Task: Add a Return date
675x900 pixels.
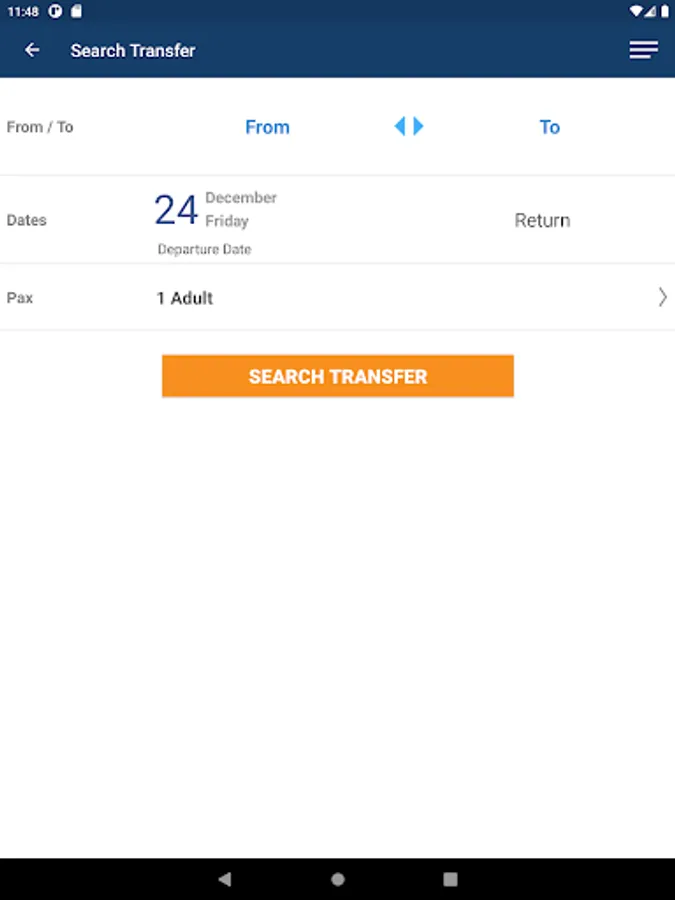Action: (542, 220)
